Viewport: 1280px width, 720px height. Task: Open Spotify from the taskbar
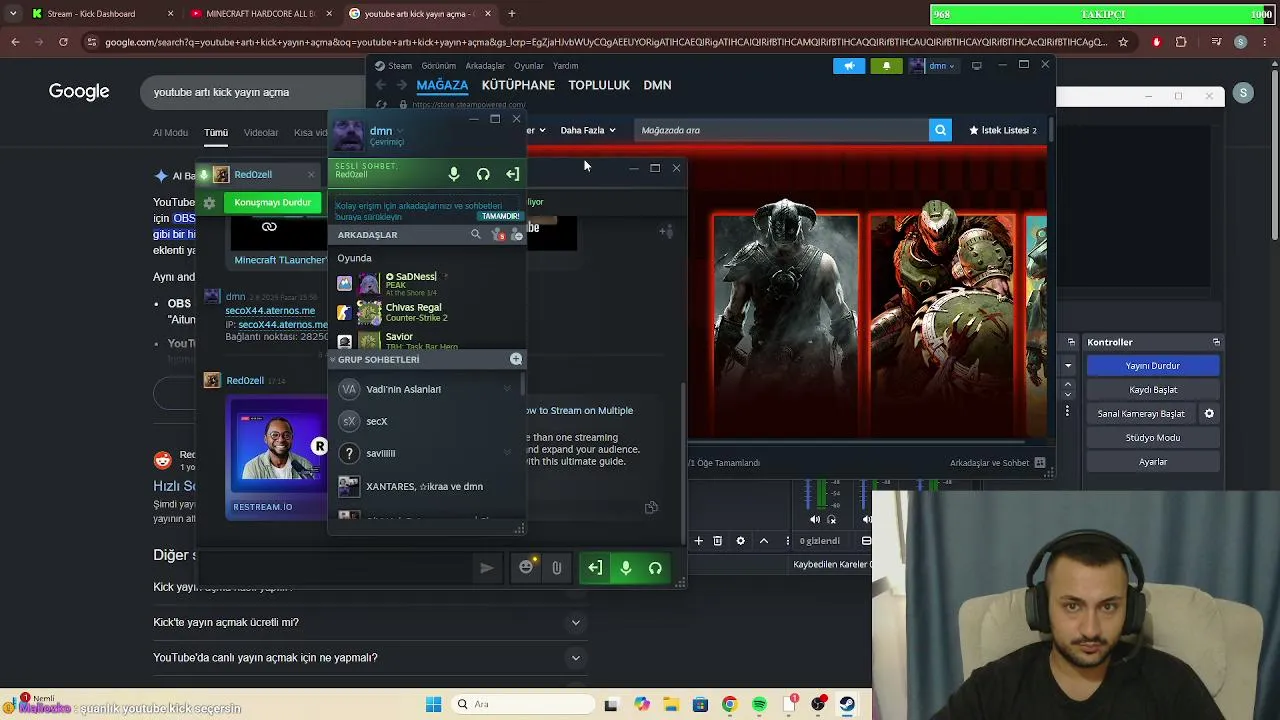[759, 704]
